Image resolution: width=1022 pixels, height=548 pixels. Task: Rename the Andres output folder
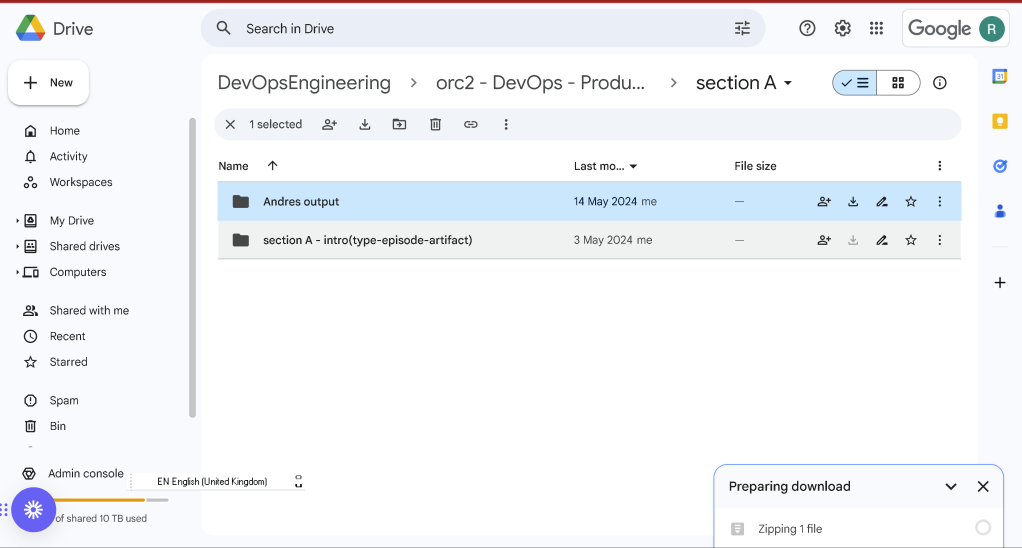click(882, 201)
